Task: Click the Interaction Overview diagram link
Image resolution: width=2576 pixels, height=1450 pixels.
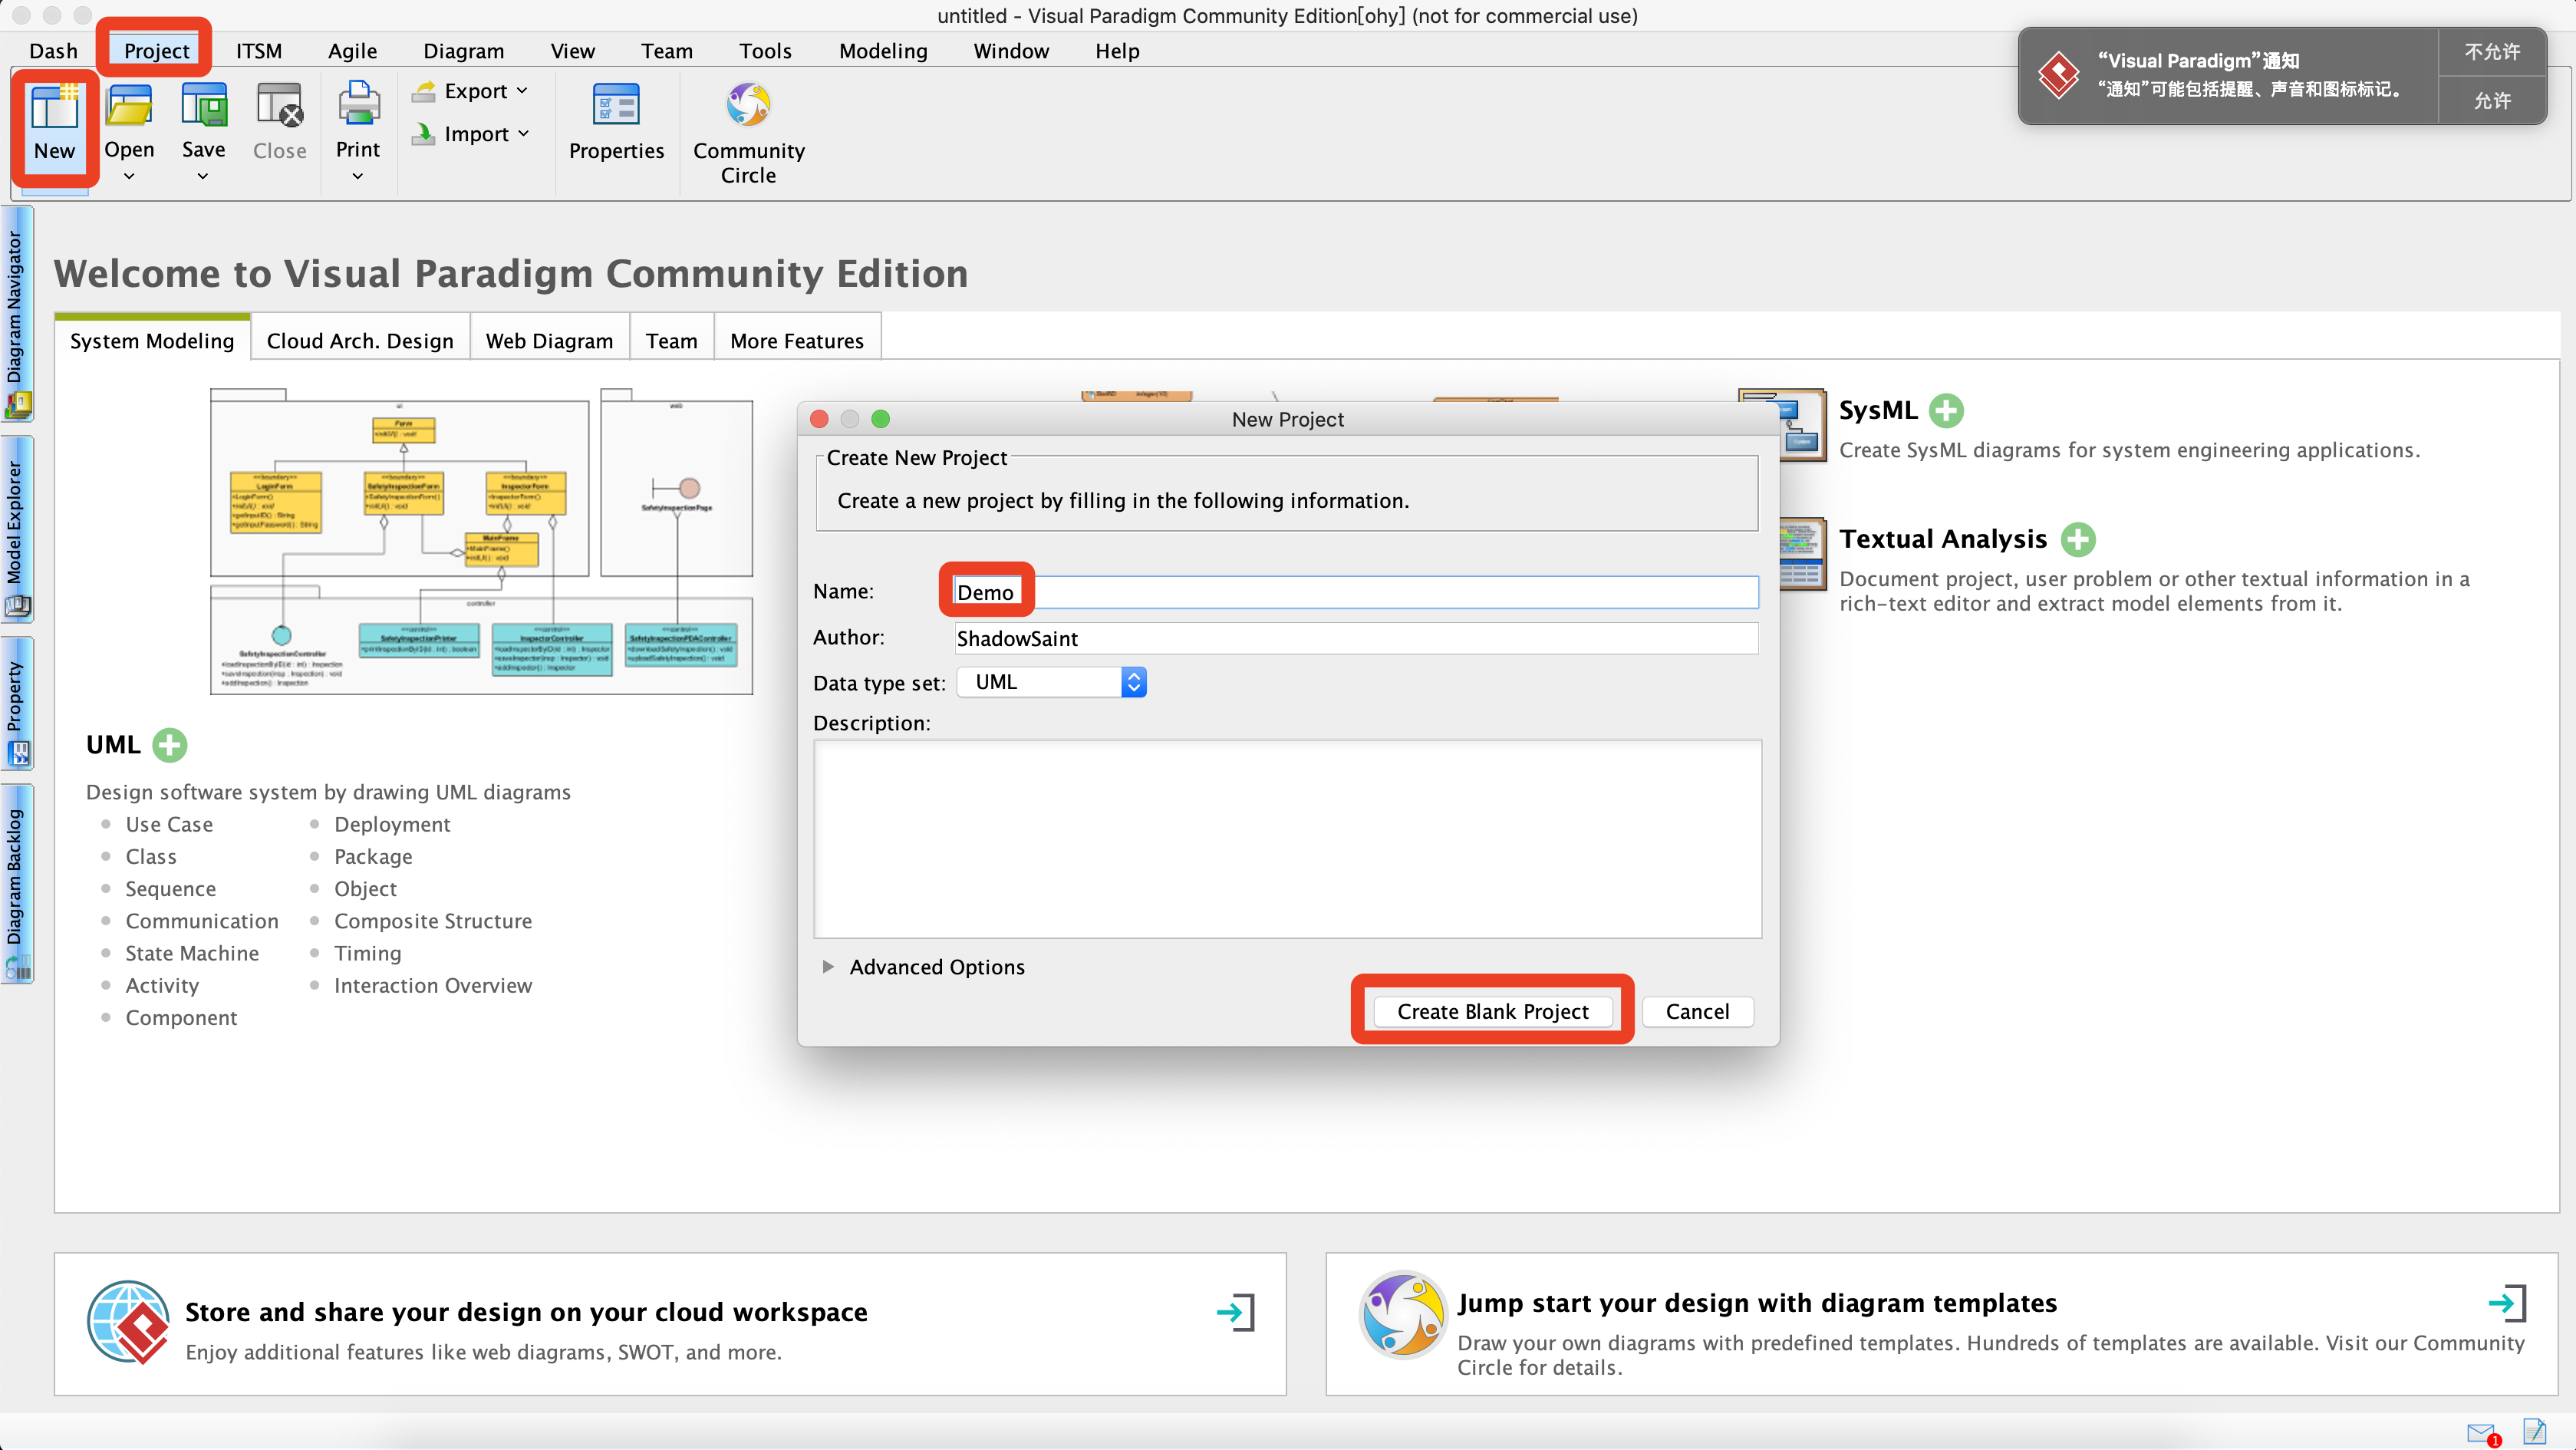Action: tap(433, 985)
